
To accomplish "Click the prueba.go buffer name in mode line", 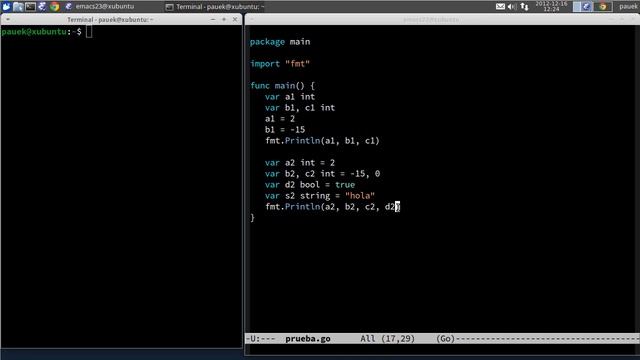I will (x=308, y=338).
